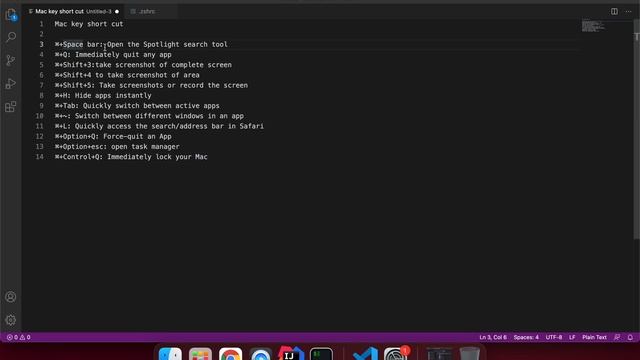Open the Run and Debug view
Image resolution: width=640 pixels, height=360 pixels.
[11, 84]
